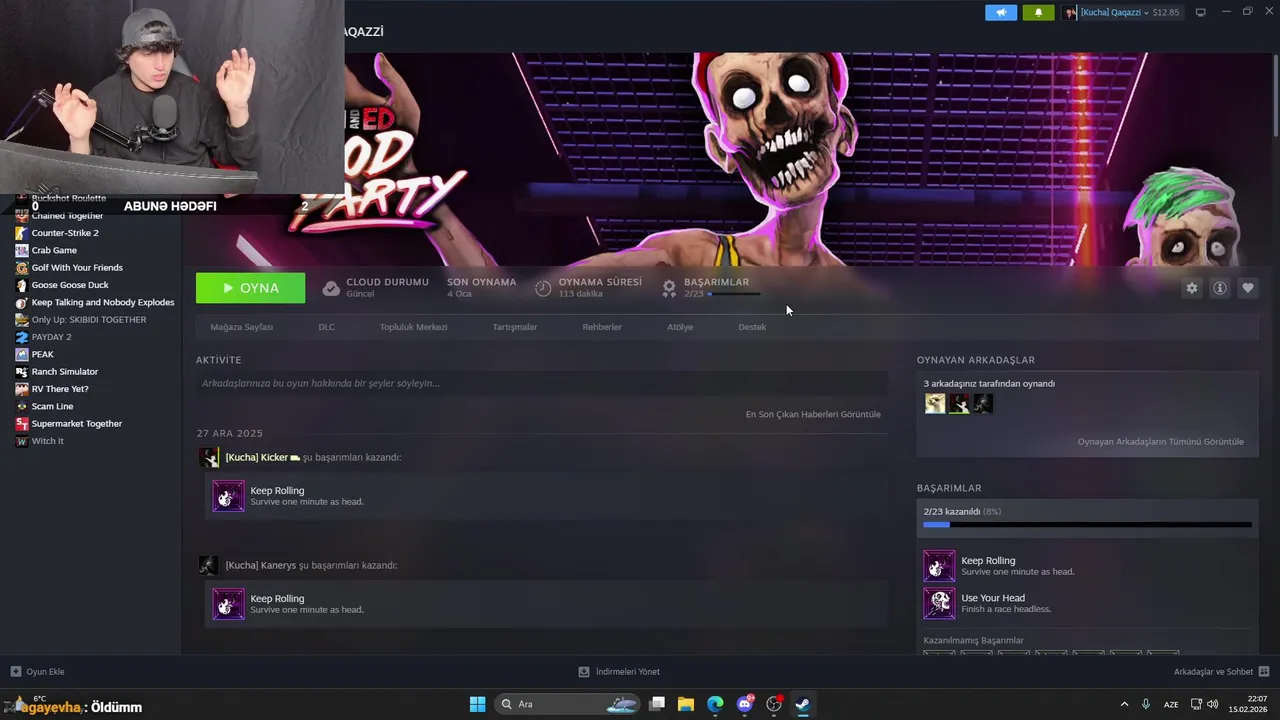Screen dimensions: 1280x720
Task: Select Only Up: SKIBIDI TOGETHER entry
Action: tap(89, 319)
